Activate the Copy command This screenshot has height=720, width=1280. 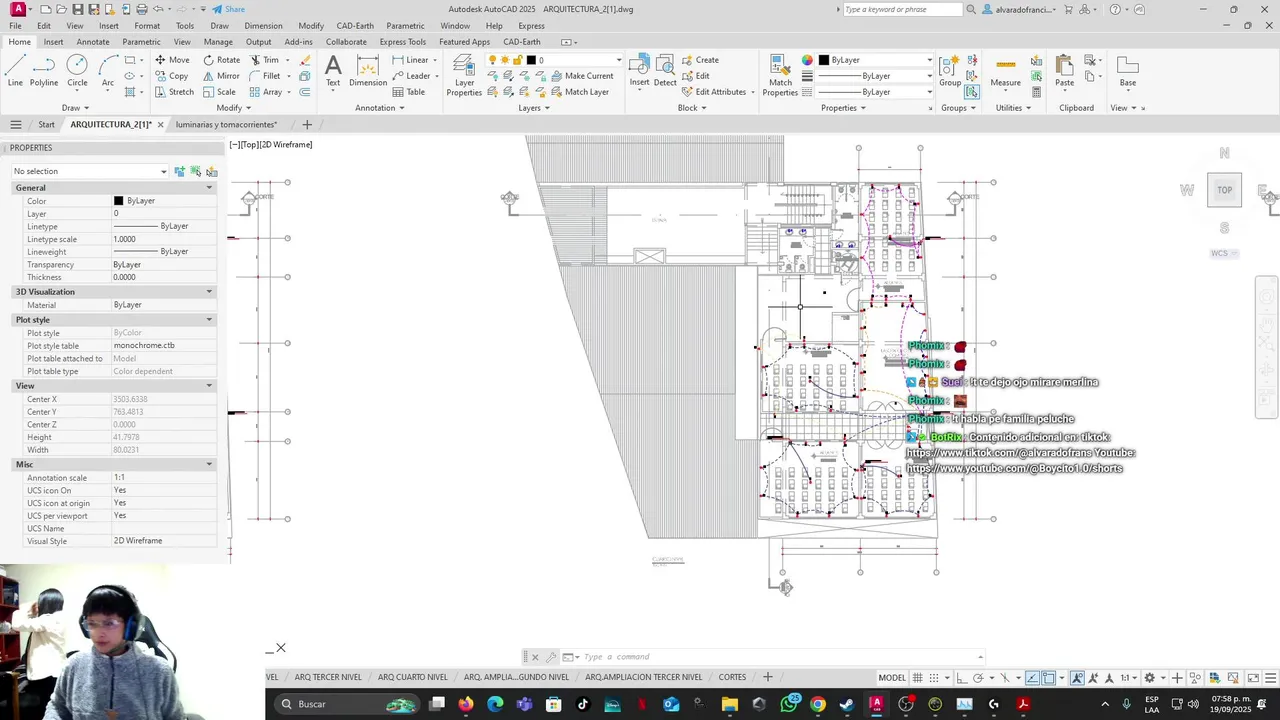[171, 76]
